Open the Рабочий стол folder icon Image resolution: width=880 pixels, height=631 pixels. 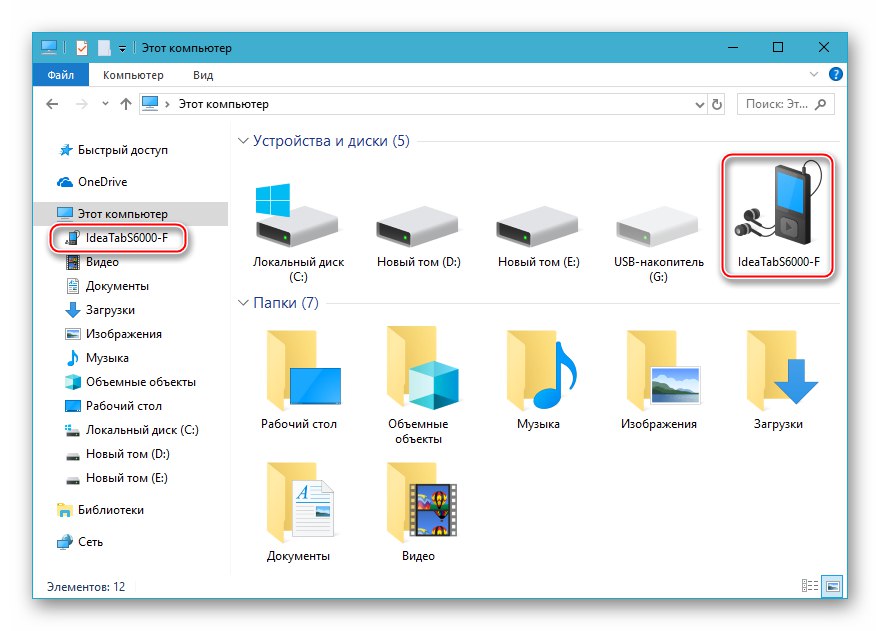(303, 370)
